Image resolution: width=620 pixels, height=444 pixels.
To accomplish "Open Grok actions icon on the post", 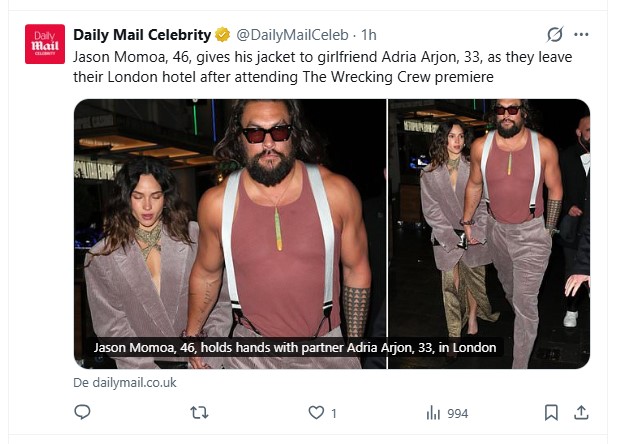I will coord(557,35).
